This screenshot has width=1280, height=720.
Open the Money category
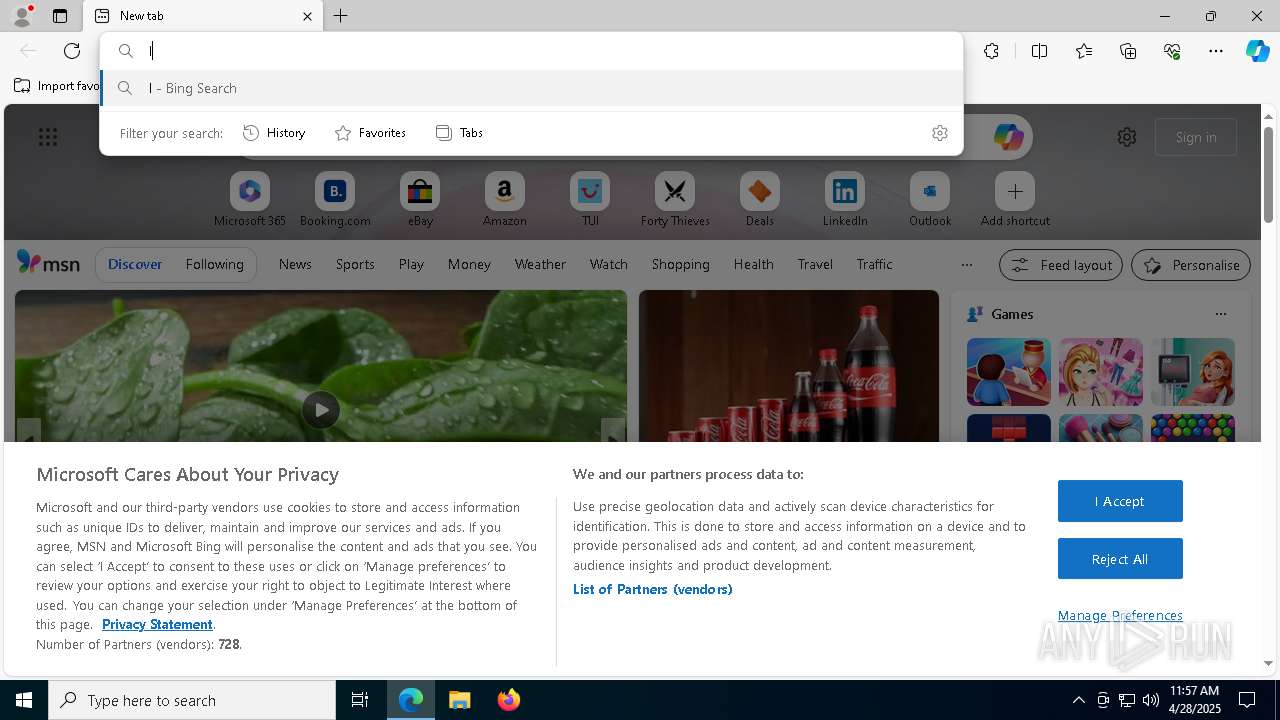pyautogui.click(x=469, y=264)
